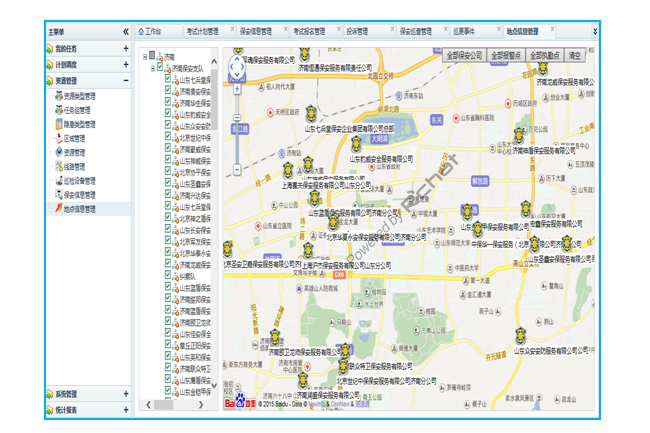Collapse the 资源管理 section
The width and height of the screenshot is (650, 433).
125,80
